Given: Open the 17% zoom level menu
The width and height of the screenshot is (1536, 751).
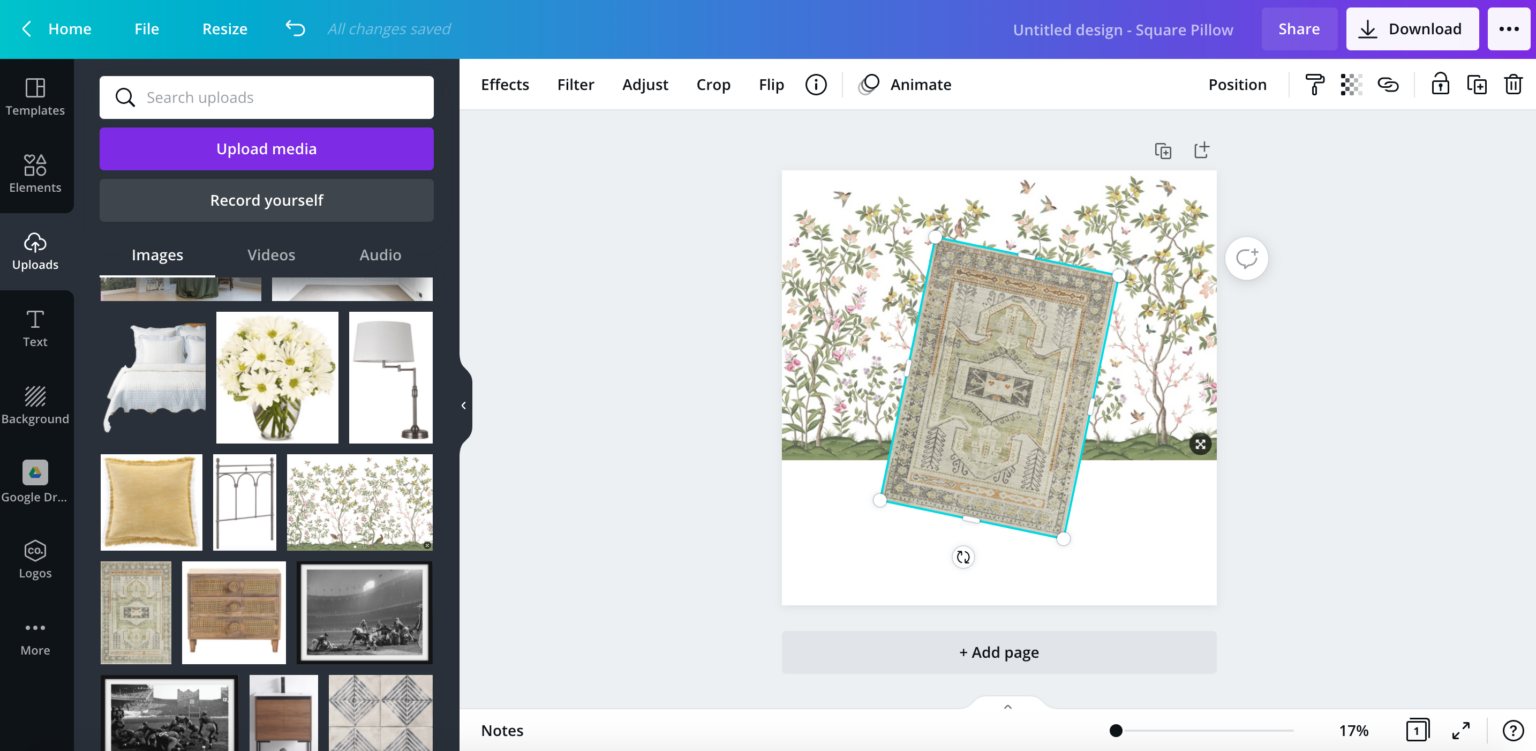Looking at the screenshot, I should pyautogui.click(x=1354, y=731).
